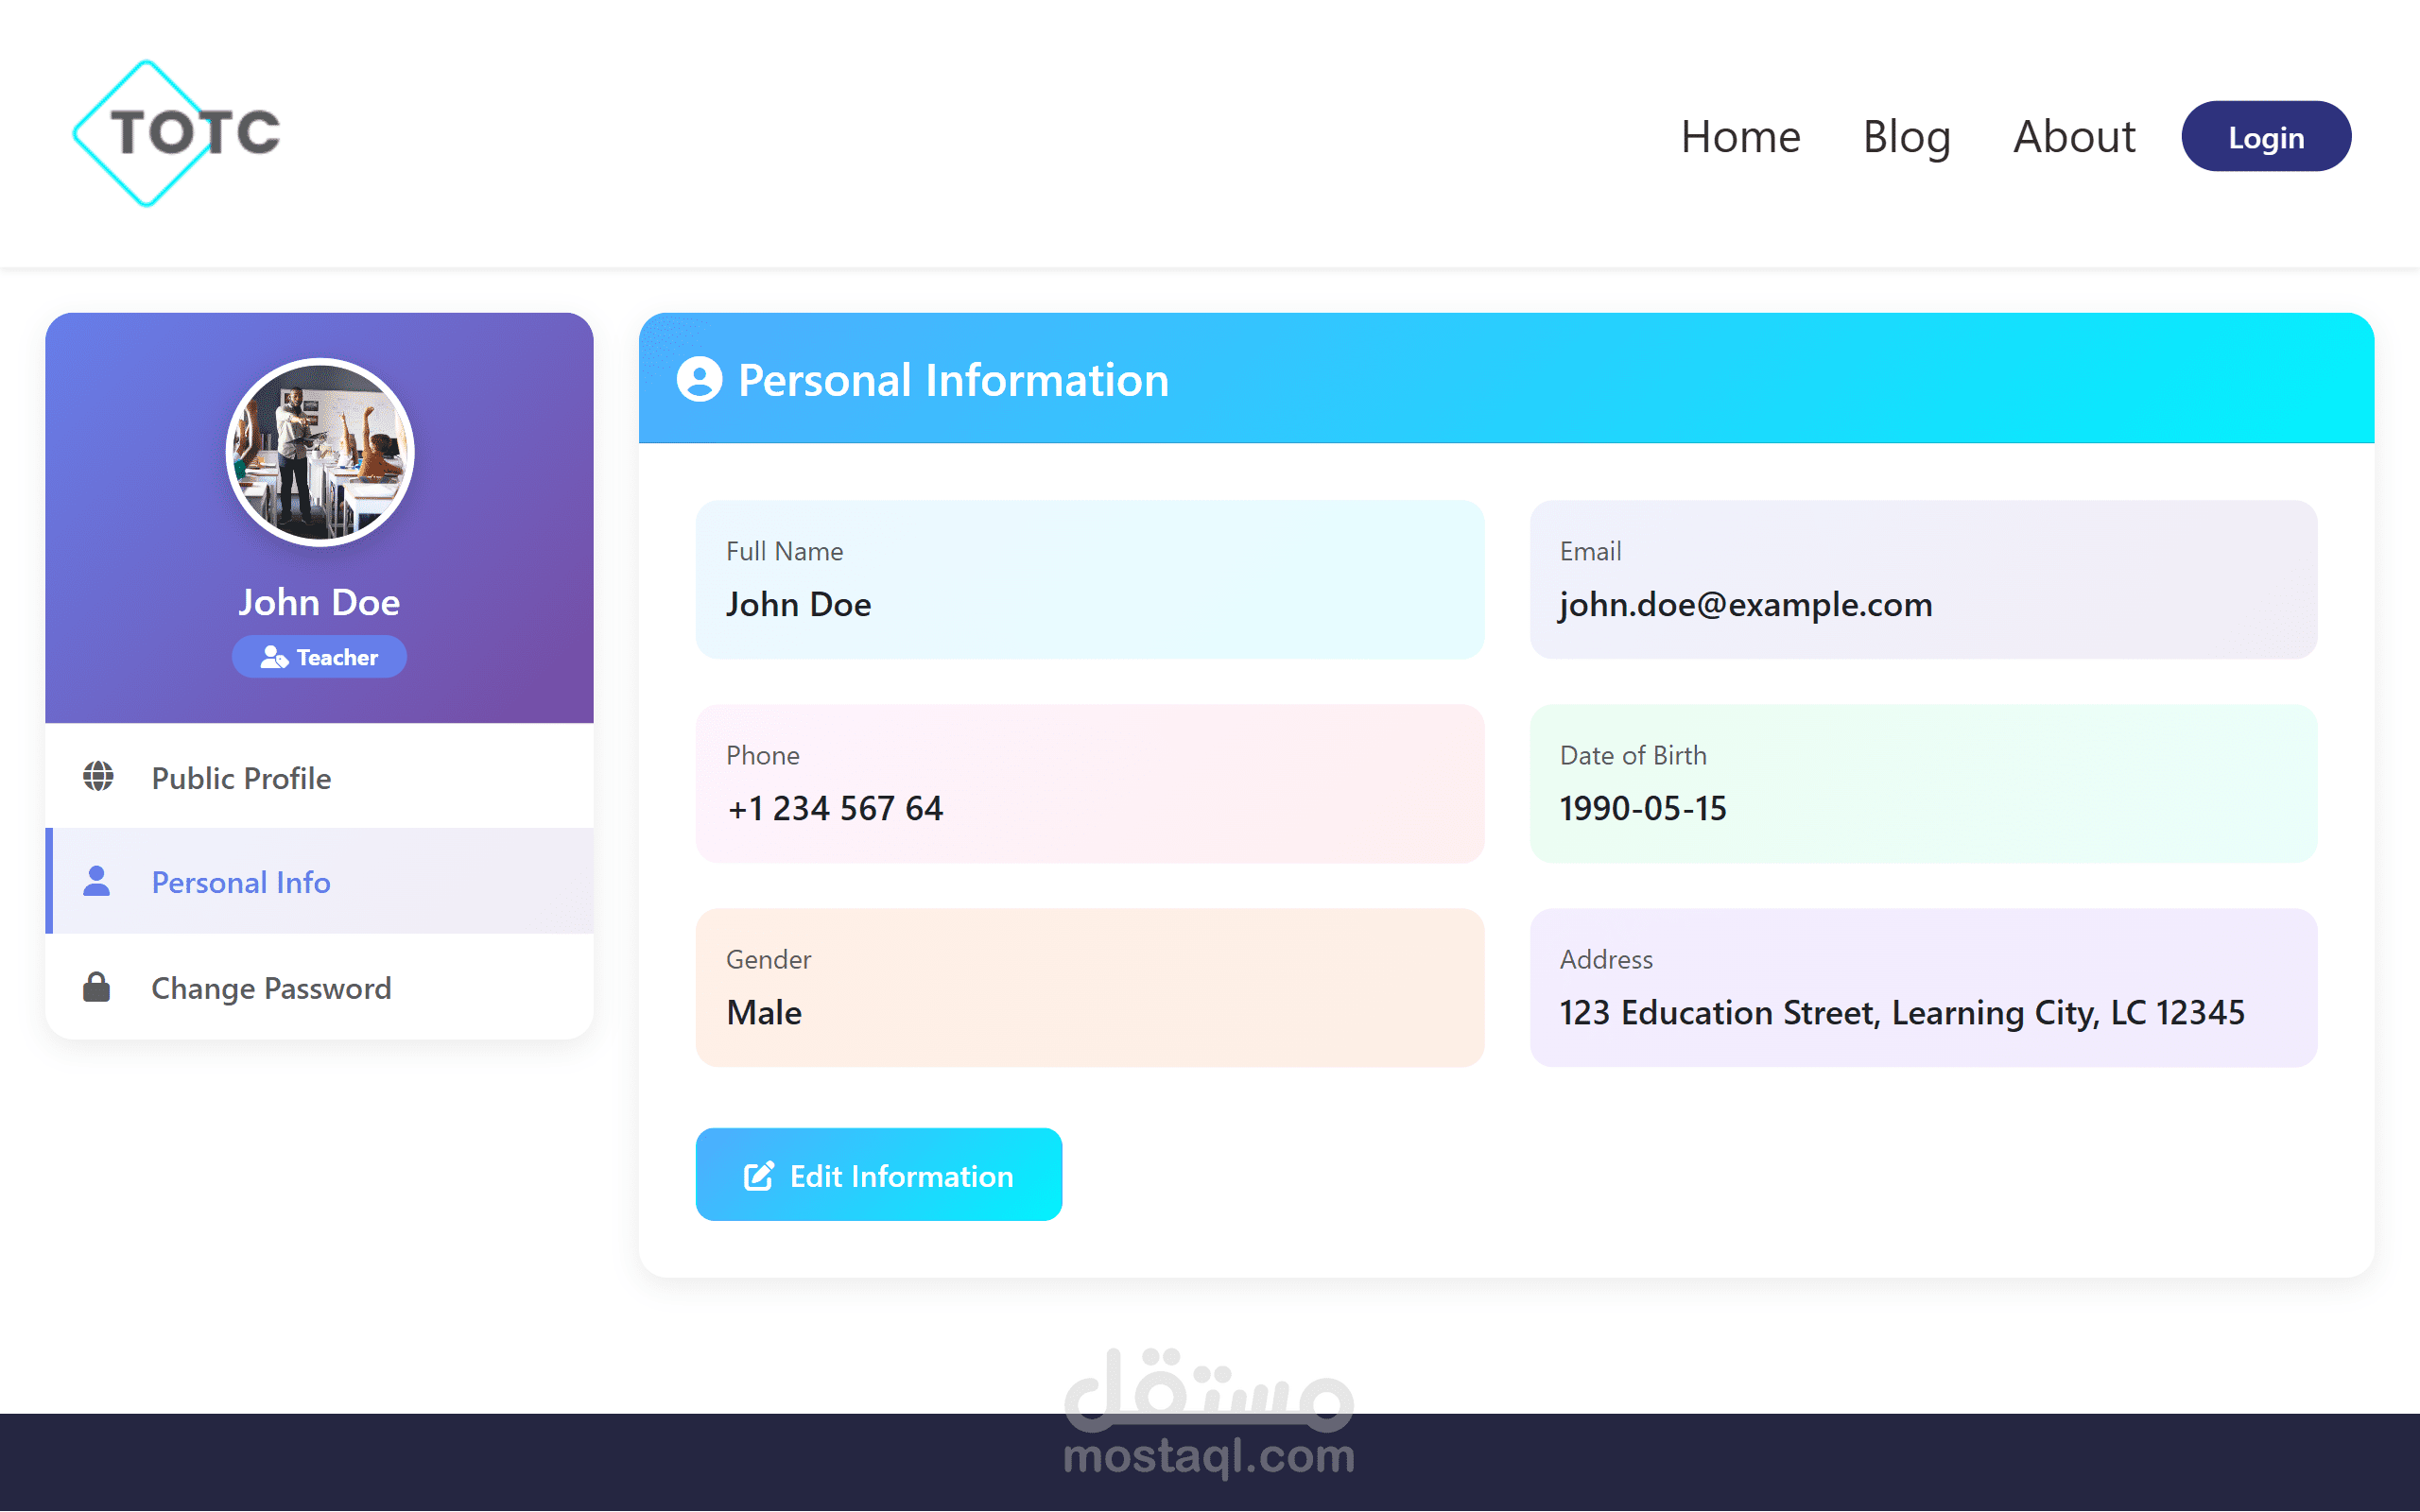
Task: Click the pencil edit icon on Edit Information
Action: point(759,1176)
